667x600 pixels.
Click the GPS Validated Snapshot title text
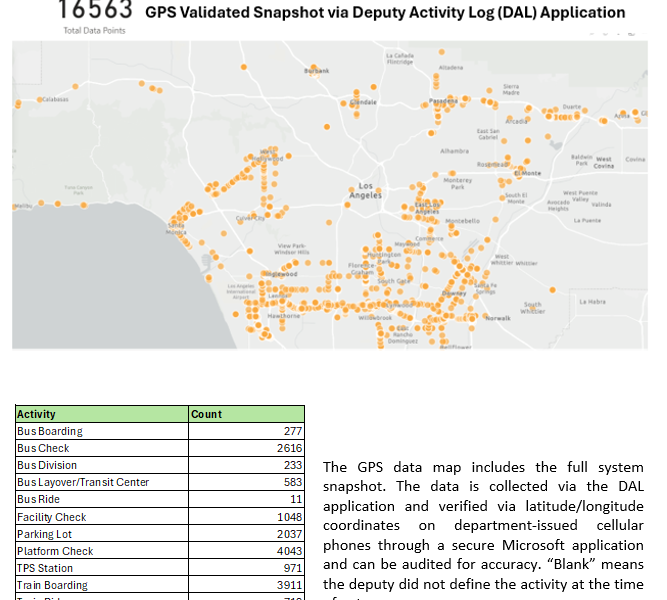[x=385, y=13]
